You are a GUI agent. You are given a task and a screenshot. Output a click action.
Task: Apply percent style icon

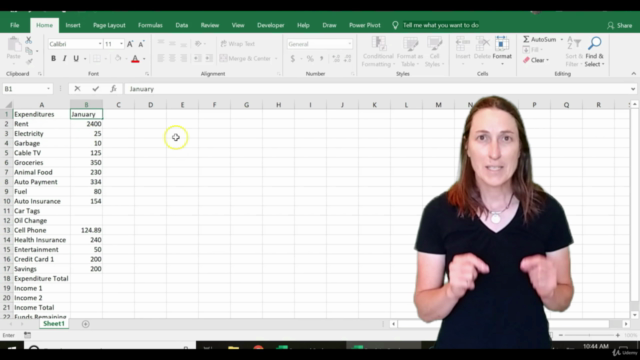310,59
